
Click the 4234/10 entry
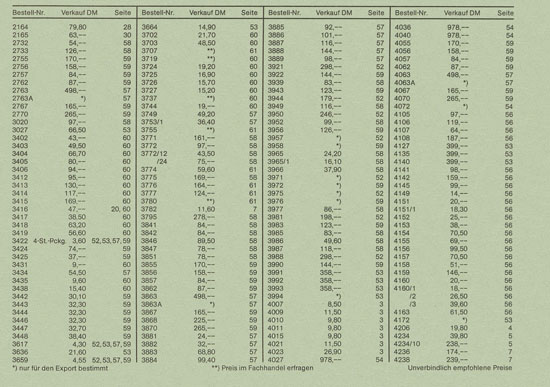tap(407, 344)
